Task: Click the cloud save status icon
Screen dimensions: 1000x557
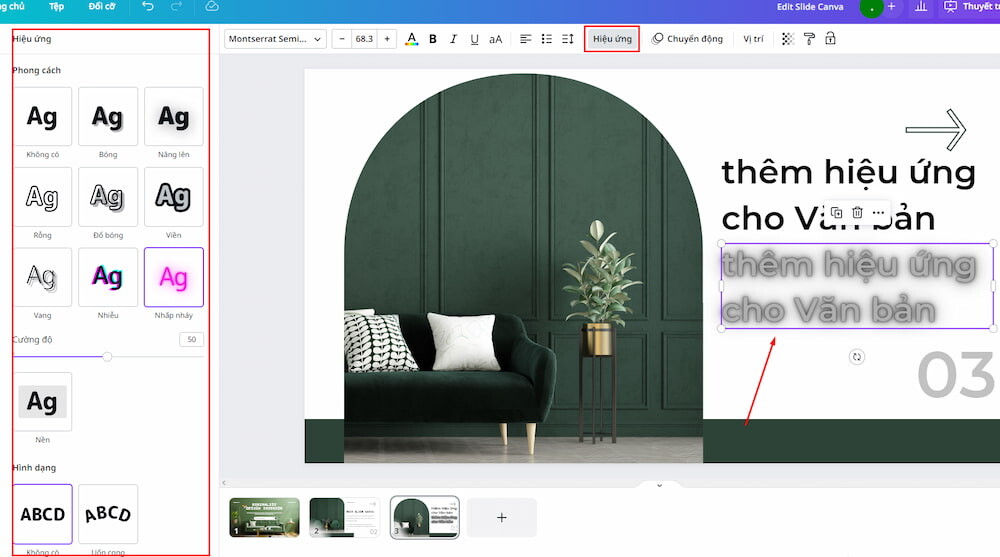Action: [x=212, y=6]
